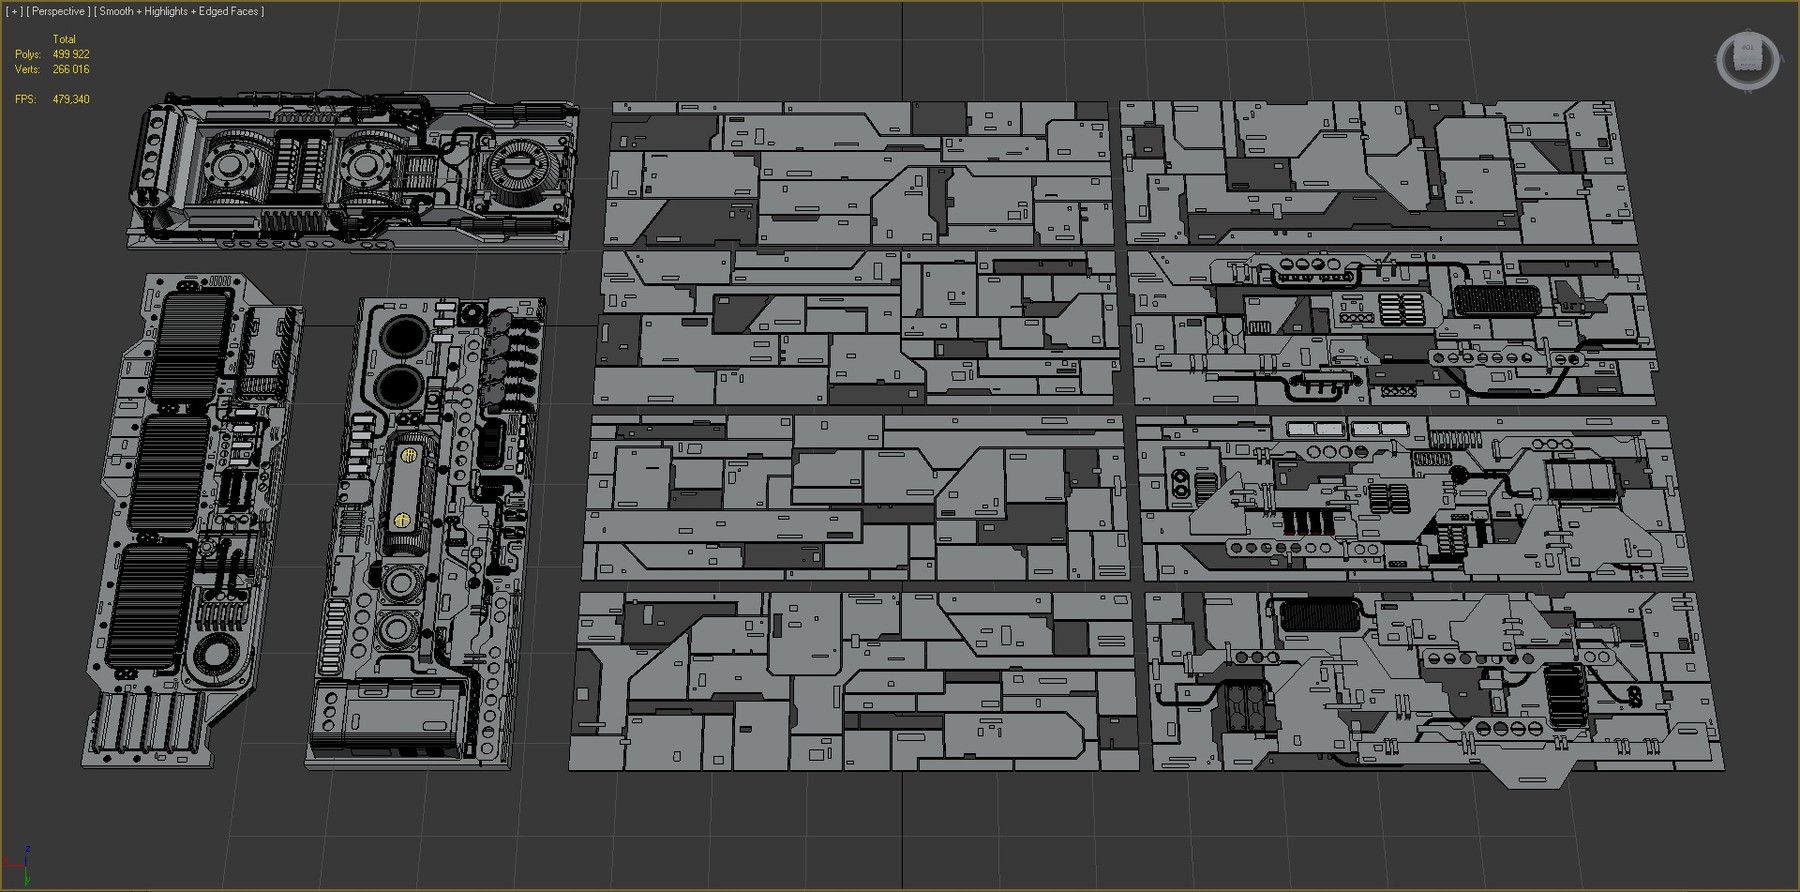1800x892 pixels.
Task: Select the vertical model with three ribbed vent grilles
Action: click(x=194, y=519)
